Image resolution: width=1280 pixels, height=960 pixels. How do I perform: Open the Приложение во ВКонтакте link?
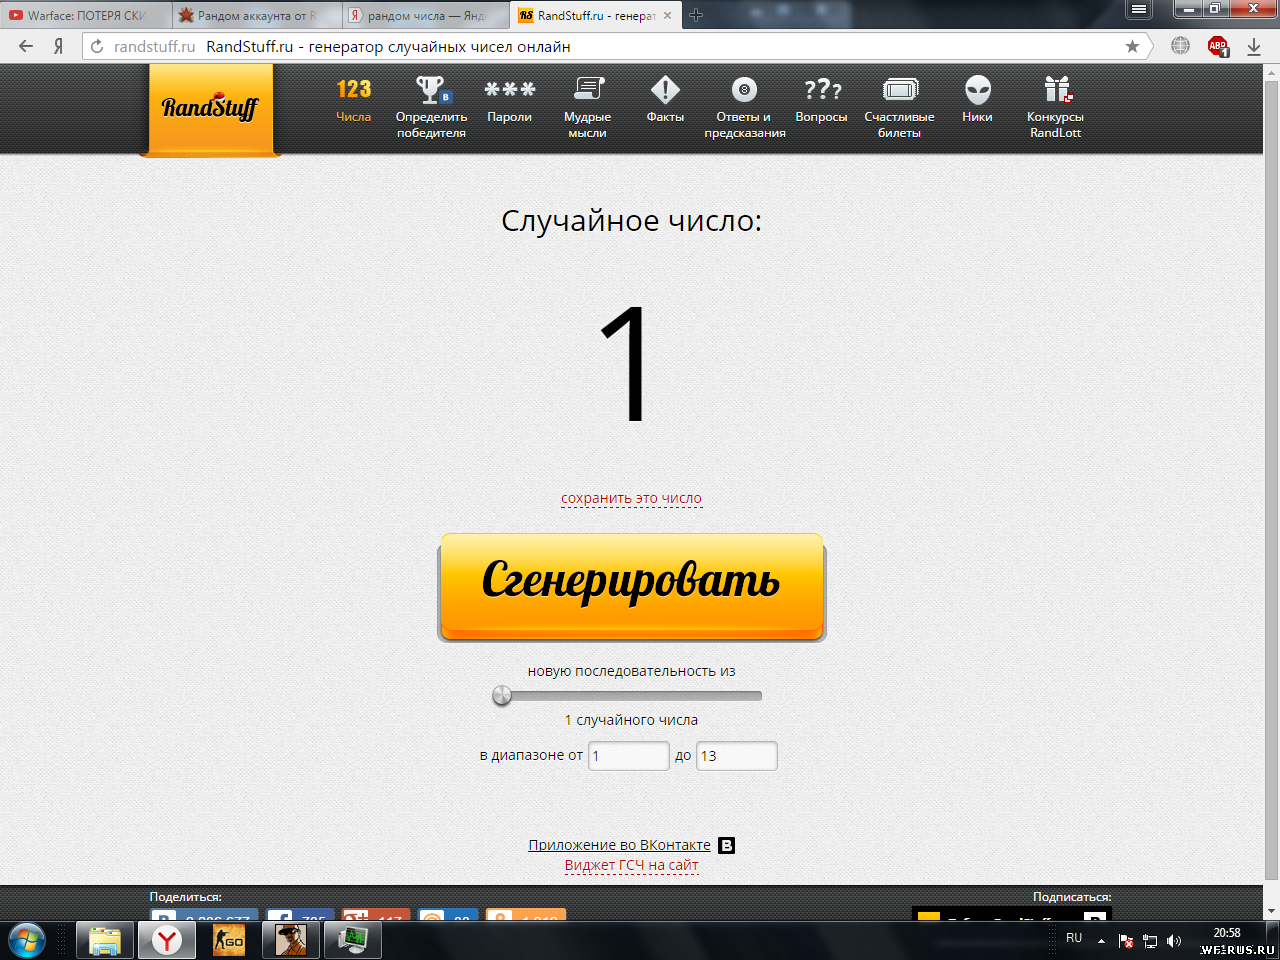coord(619,845)
